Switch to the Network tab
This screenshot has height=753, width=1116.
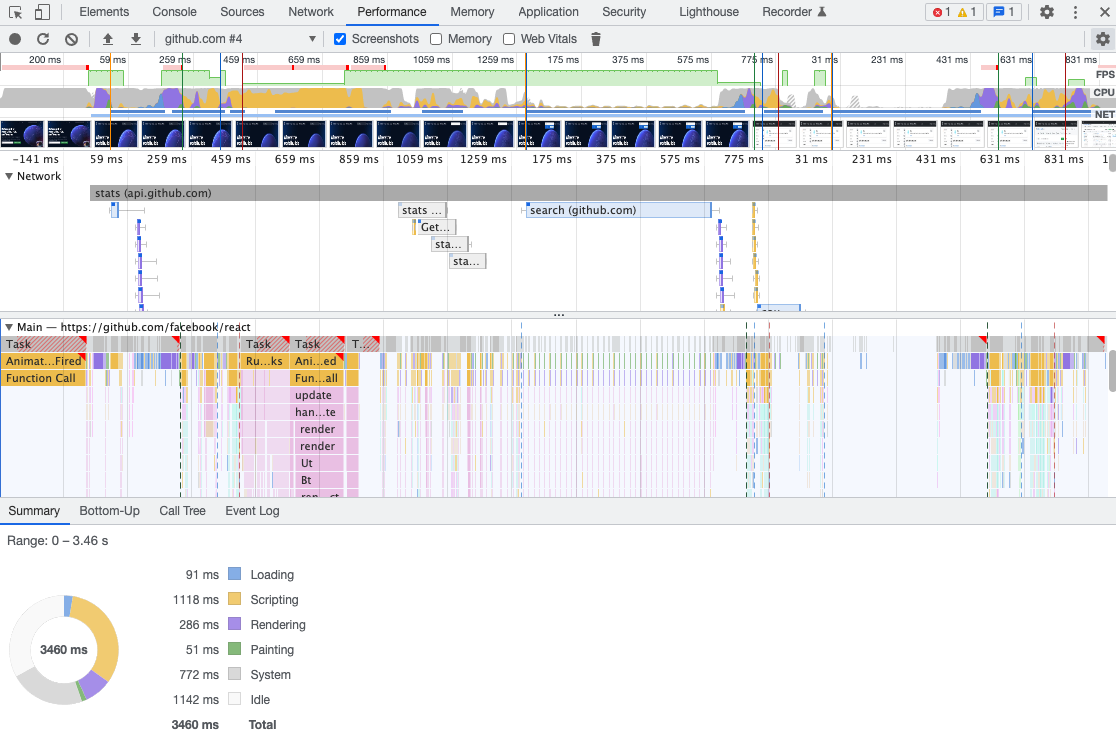pos(311,12)
